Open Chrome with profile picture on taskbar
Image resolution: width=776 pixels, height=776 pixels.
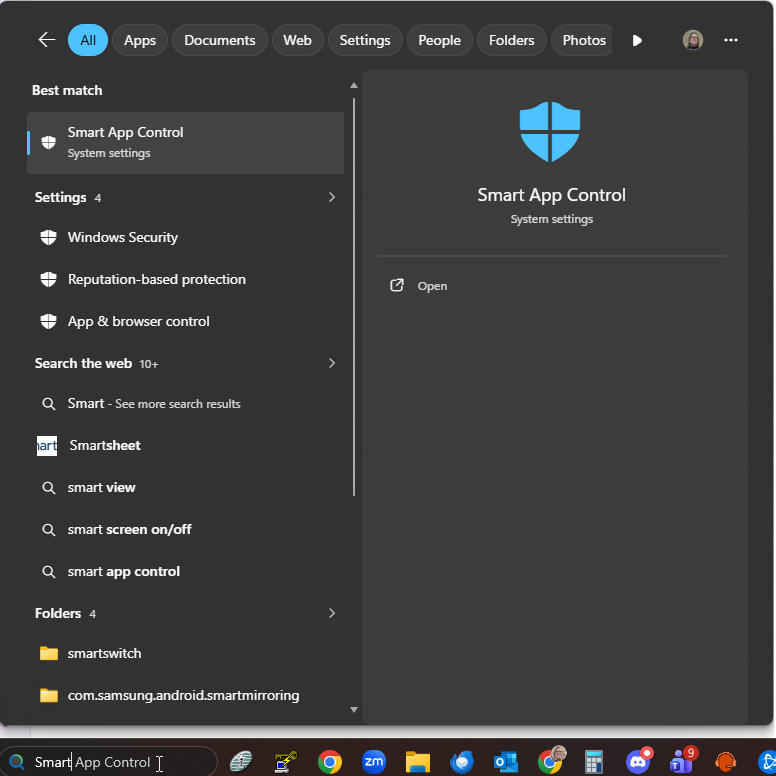pos(551,761)
